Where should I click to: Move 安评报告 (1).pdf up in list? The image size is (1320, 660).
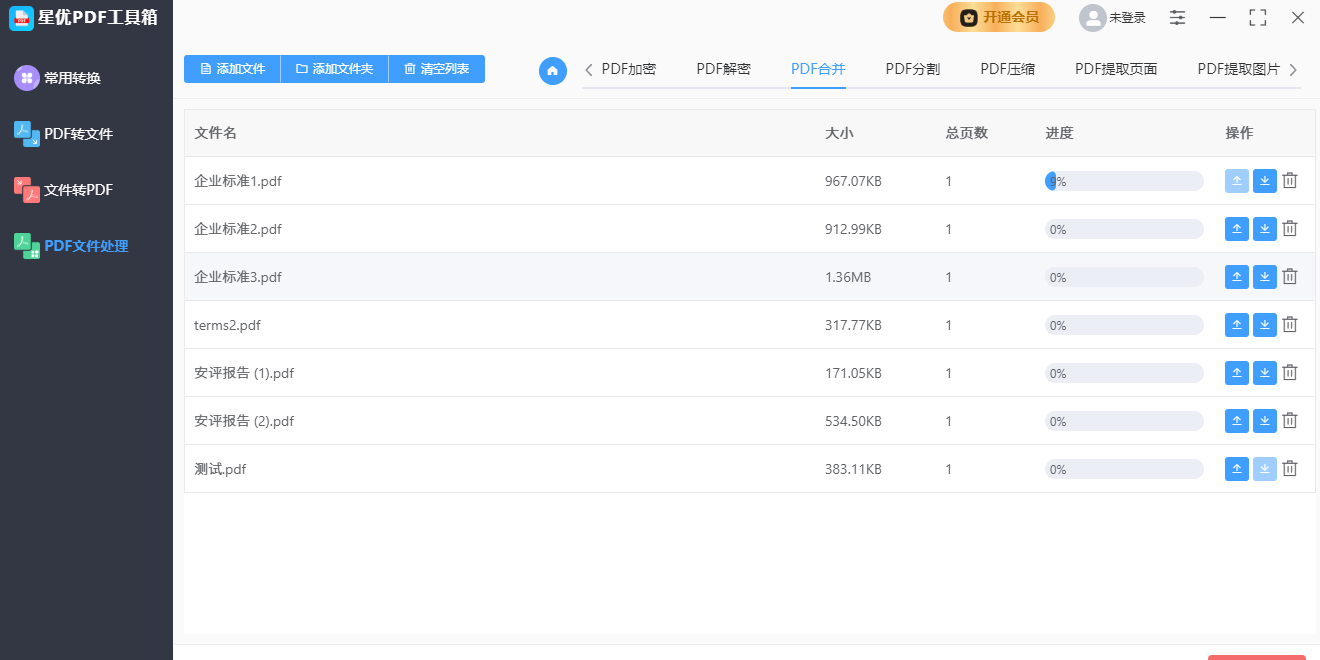[1237, 373]
